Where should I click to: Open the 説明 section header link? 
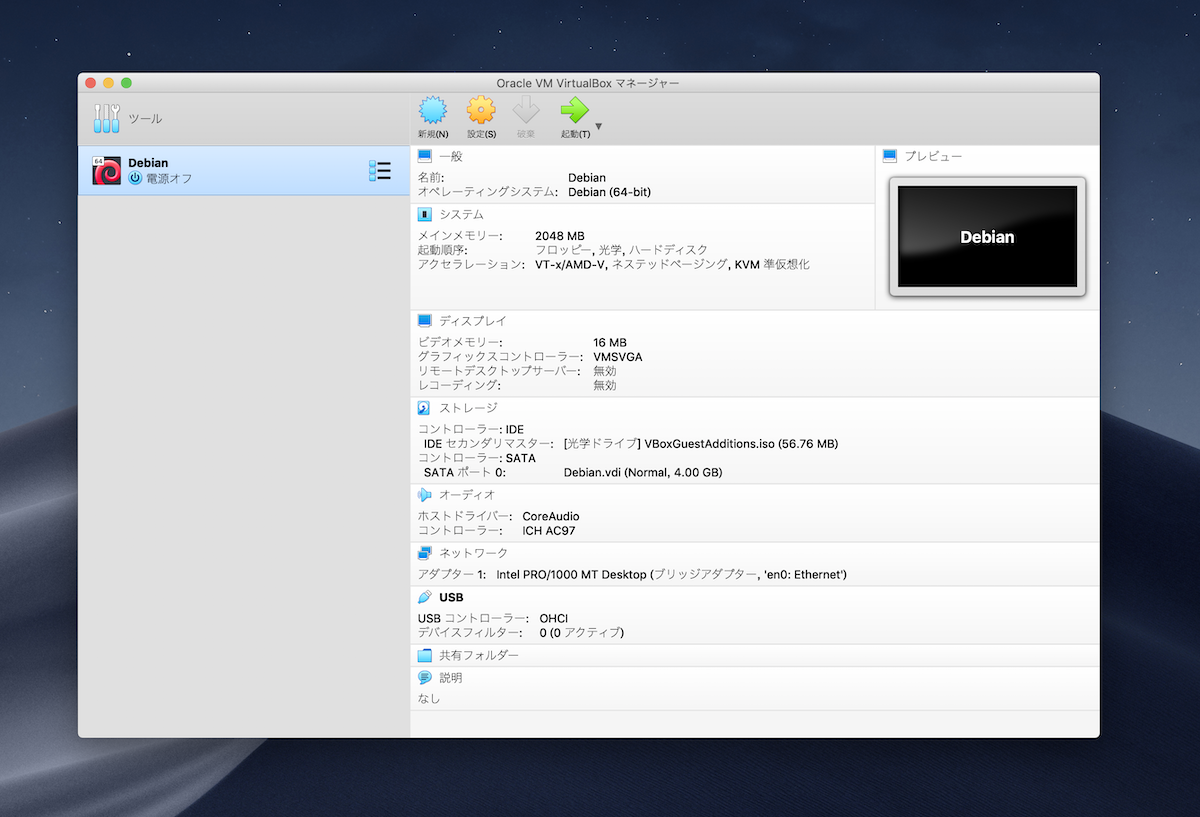coord(451,677)
